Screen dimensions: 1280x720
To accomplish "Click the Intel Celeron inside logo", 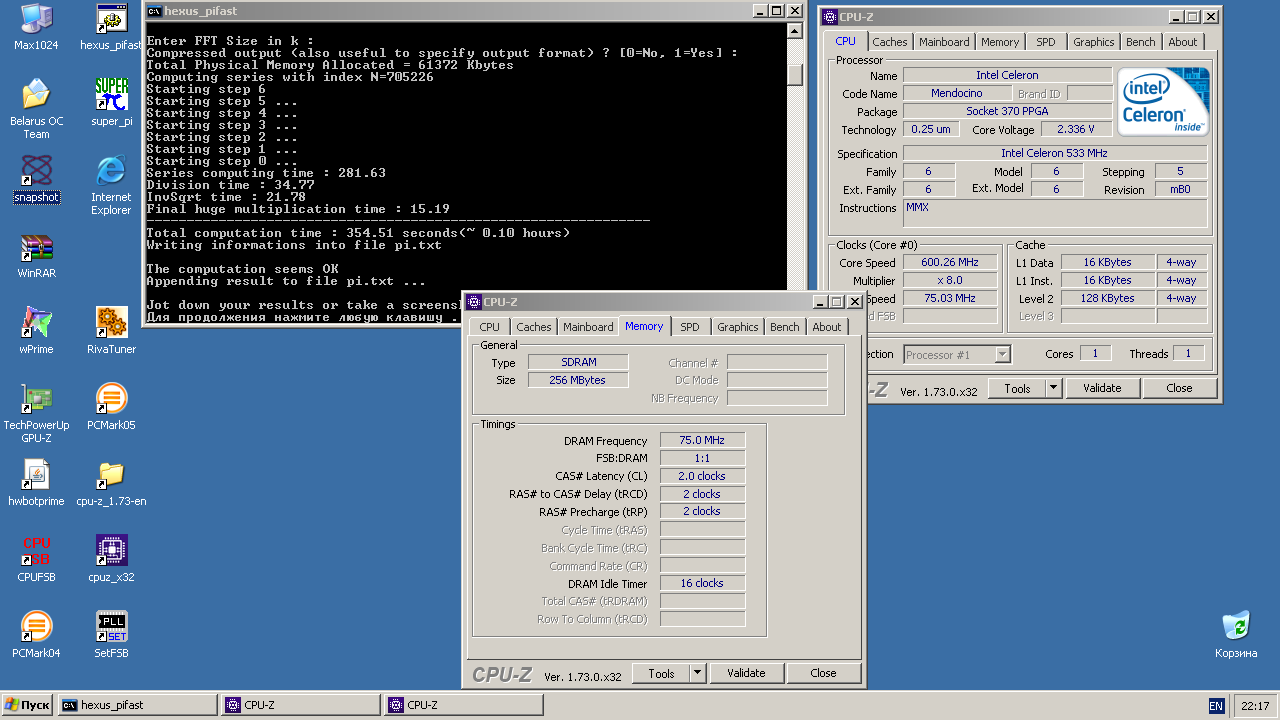I will [1163, 102].
